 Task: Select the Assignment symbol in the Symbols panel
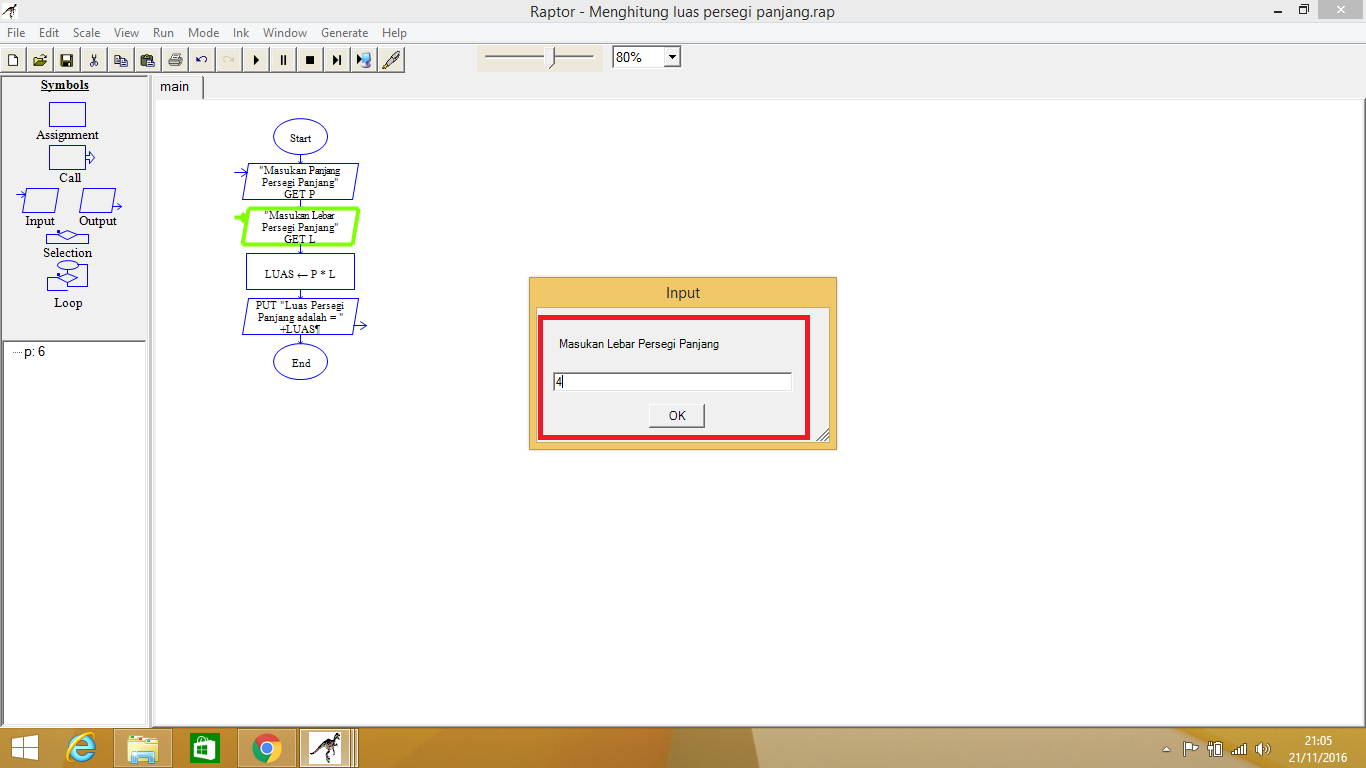click(66, 113)
